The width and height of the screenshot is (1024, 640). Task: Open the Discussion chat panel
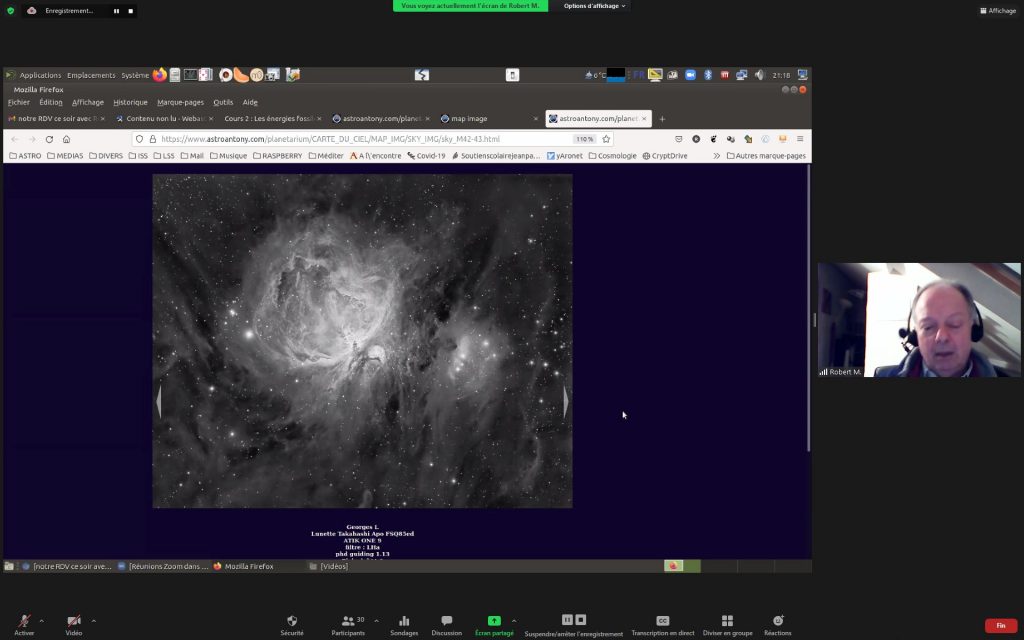[447, 624]
